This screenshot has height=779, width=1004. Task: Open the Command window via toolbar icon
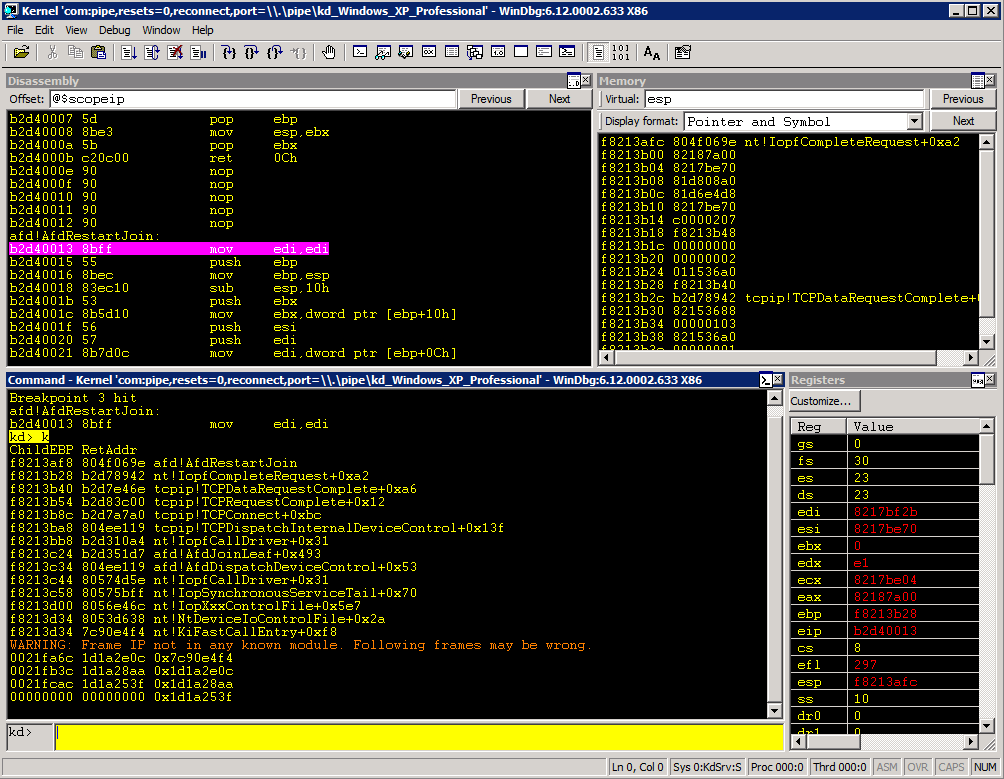click(360, 52)
